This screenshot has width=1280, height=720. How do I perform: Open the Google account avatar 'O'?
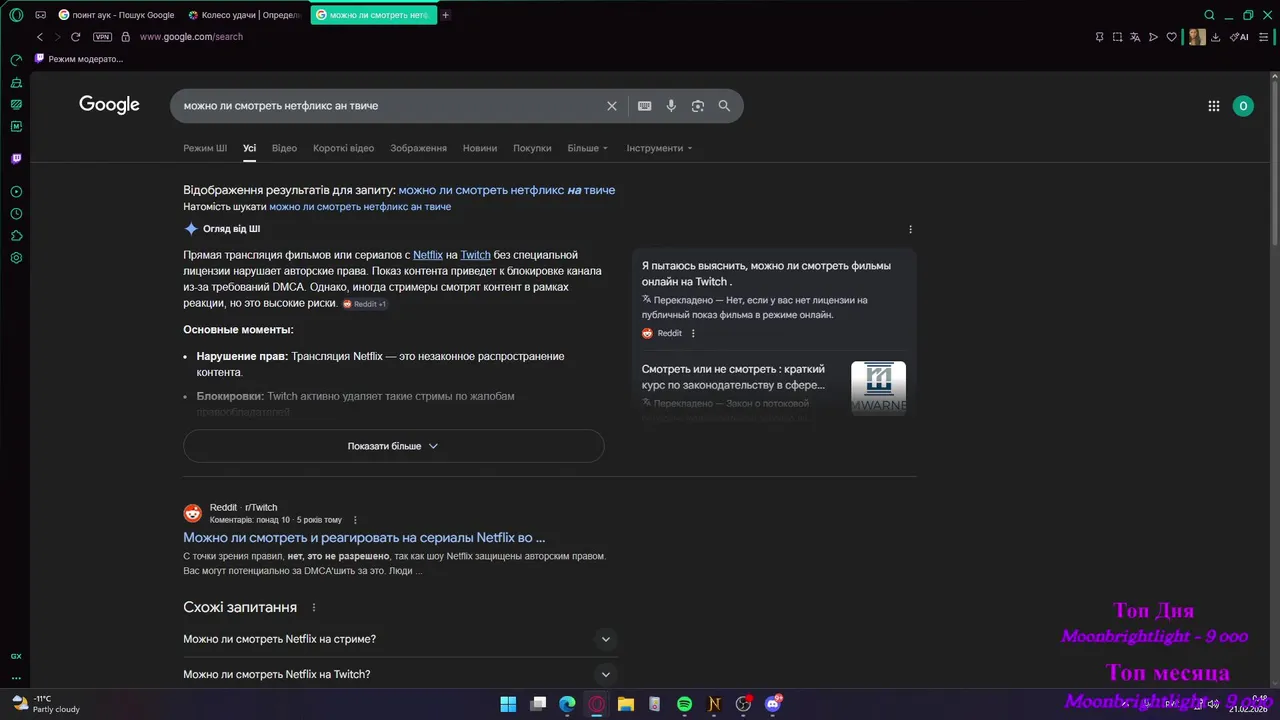click(x=1243, y=106)
